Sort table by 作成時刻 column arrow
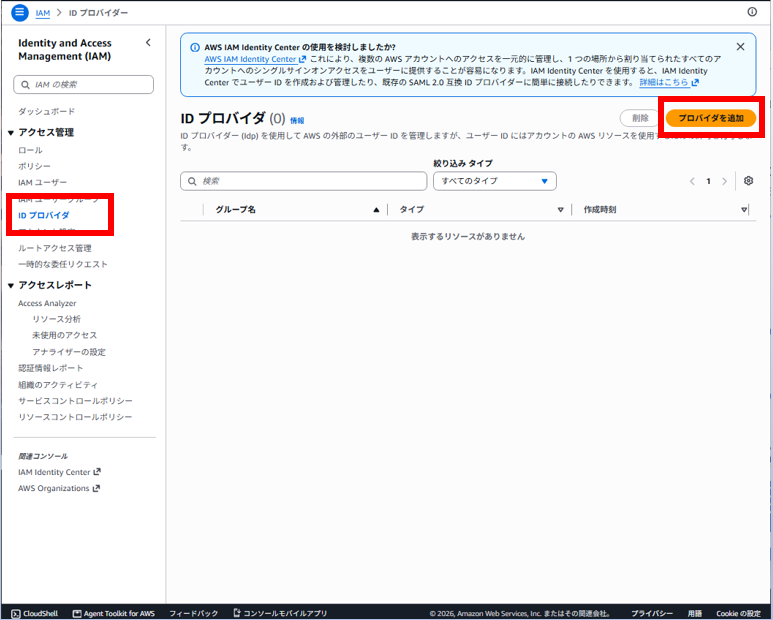The width and height of the screenshot is (773, 620). pos(744,210)
